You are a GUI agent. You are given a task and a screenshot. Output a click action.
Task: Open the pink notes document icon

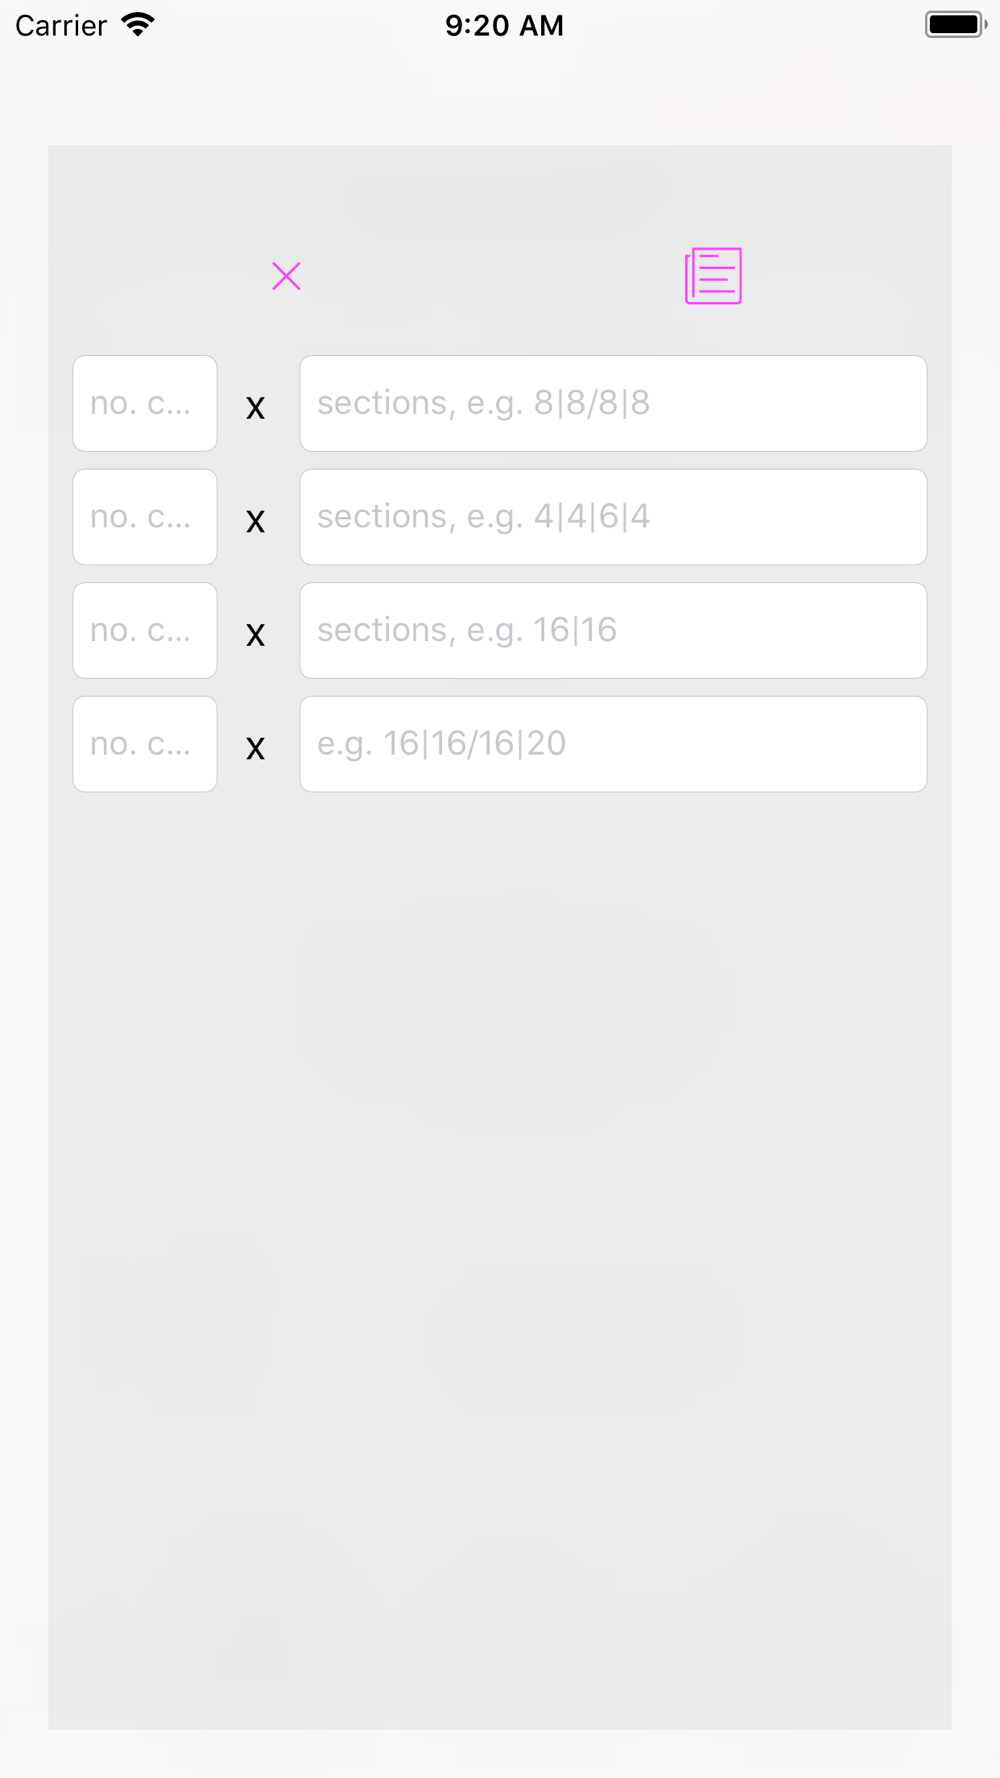(x=713, y=276)
